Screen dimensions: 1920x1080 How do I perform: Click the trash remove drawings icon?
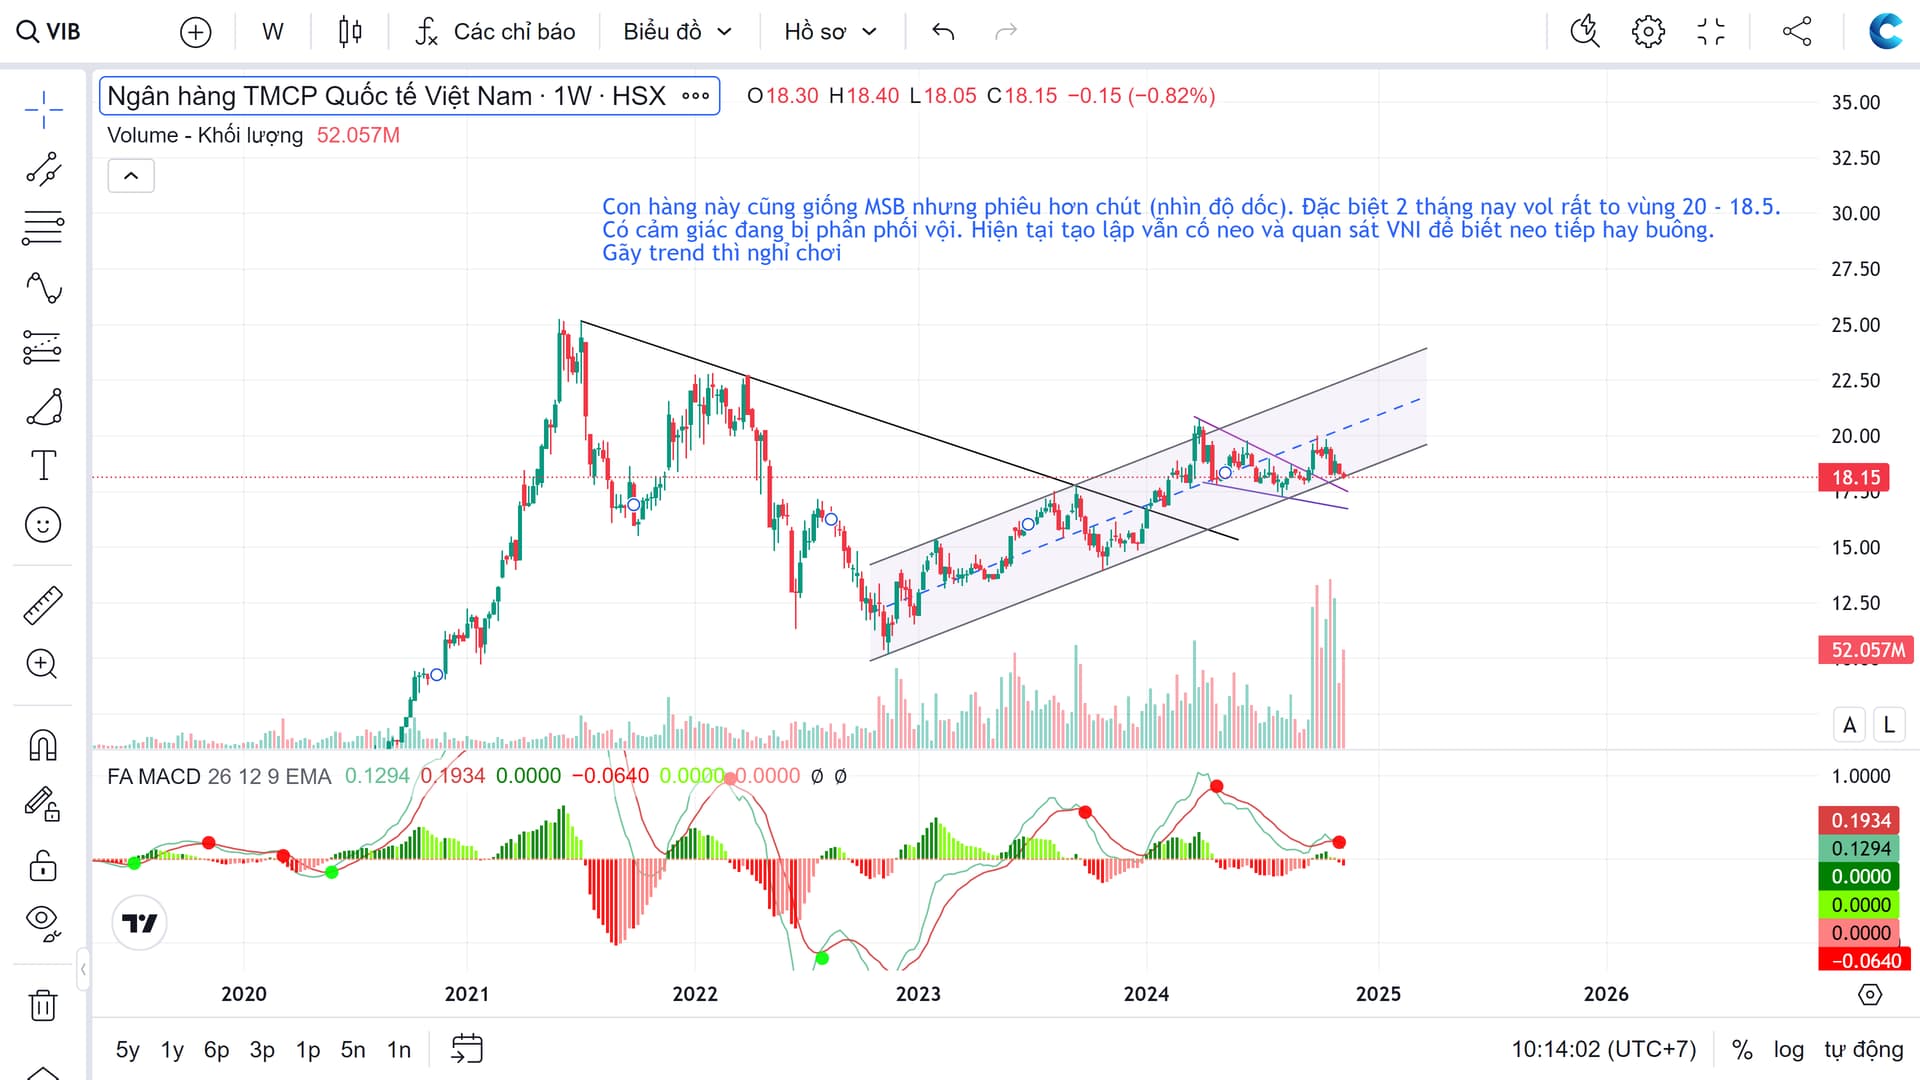coord(43,1004)
